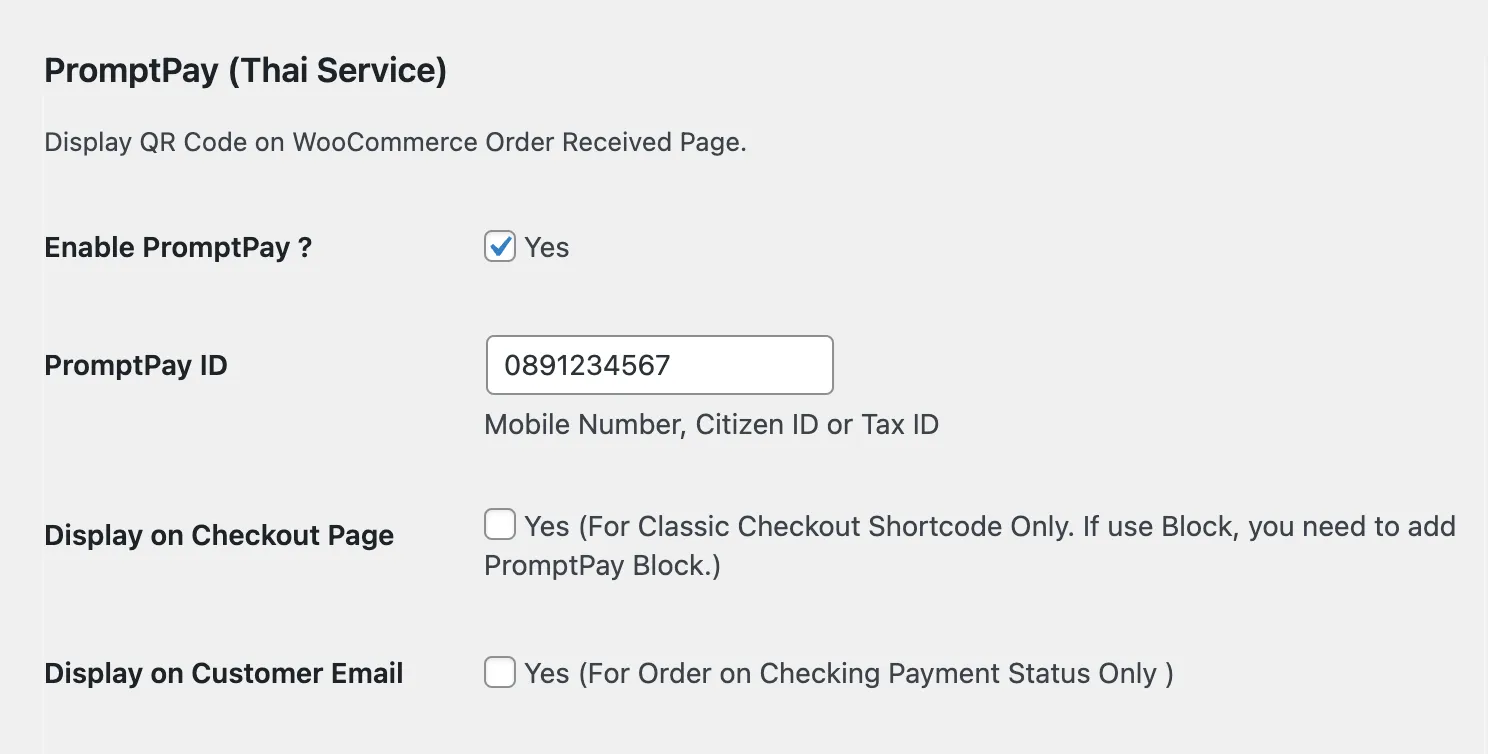Click the Enable PromptPay ? label
Image resolution: width=1488 pixels, height=754 pixels.
[x=179, y=247]
